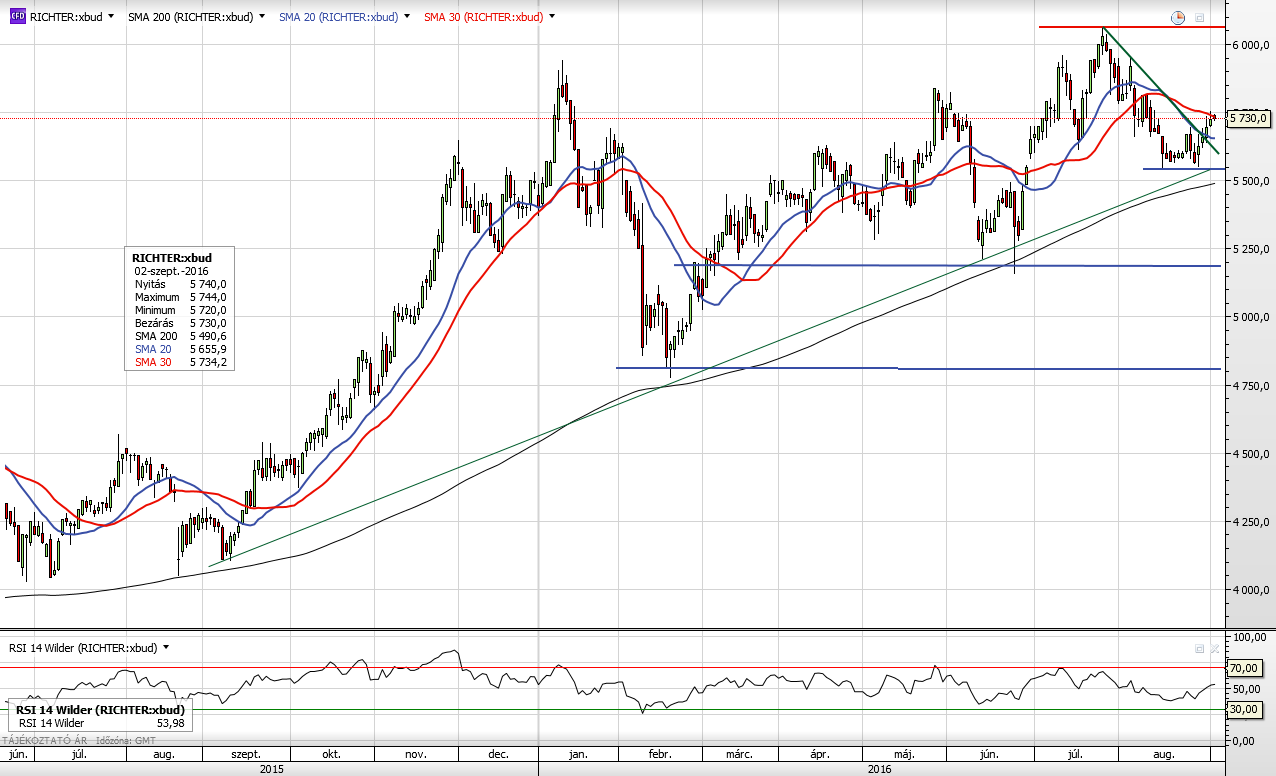Click the nov. month label on time axis
Screen dimensions: 1276x776
click(417, 755)
